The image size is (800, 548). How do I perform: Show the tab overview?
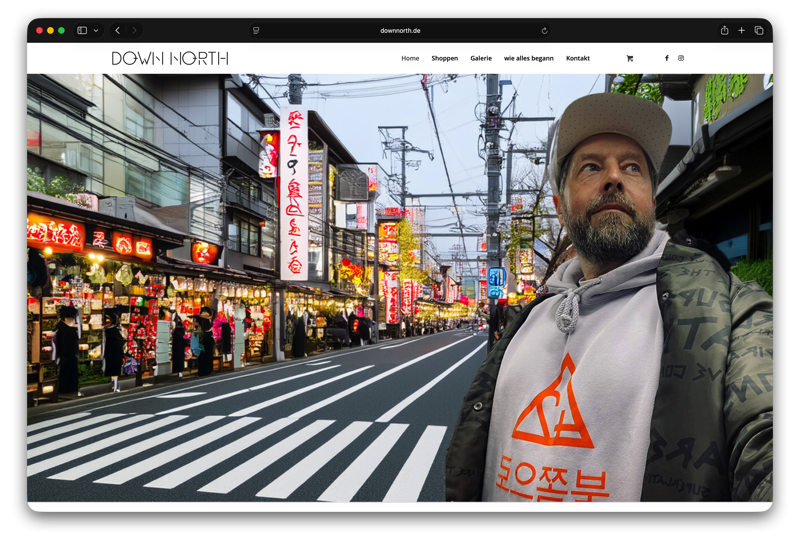pos(759,31)
